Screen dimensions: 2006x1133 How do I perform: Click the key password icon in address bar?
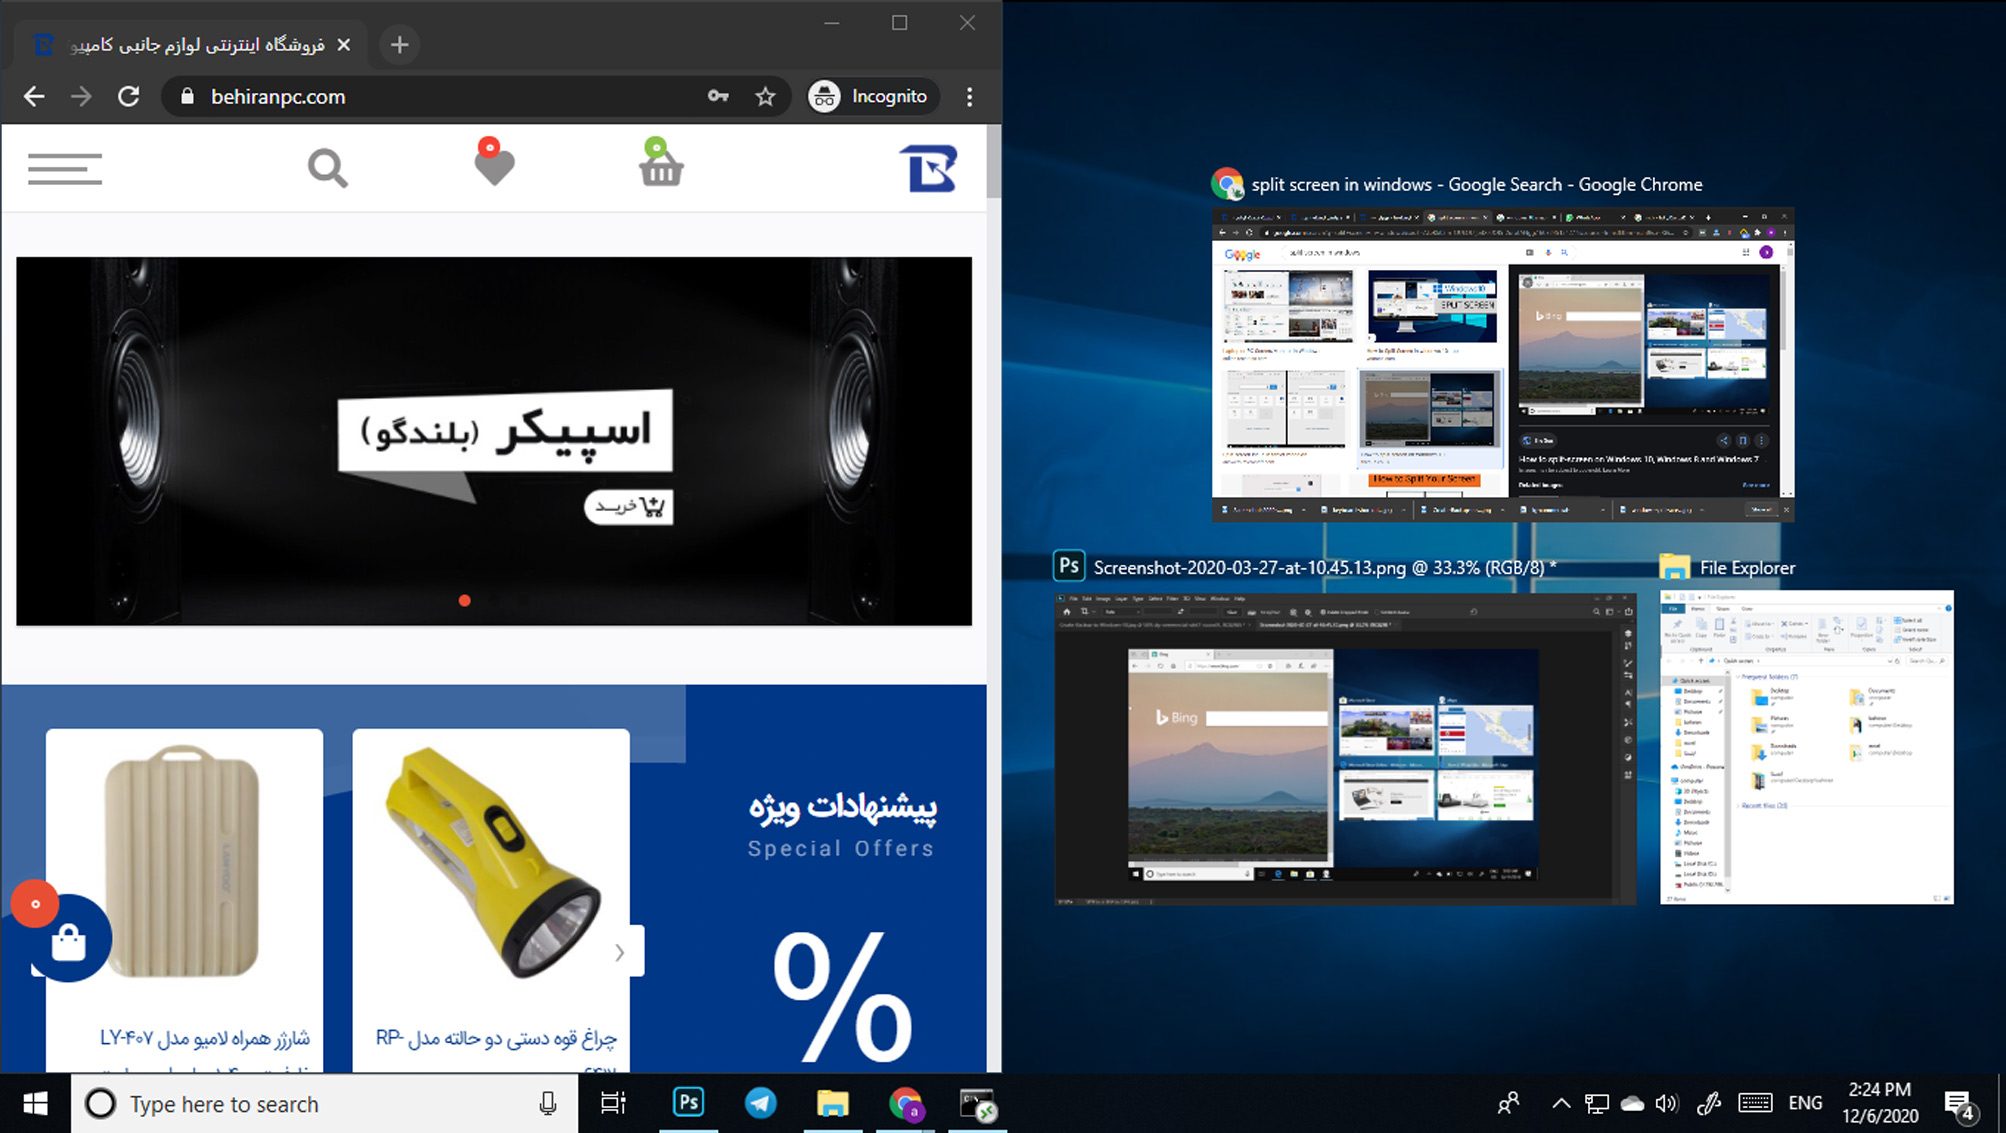[x=718, y=96]
